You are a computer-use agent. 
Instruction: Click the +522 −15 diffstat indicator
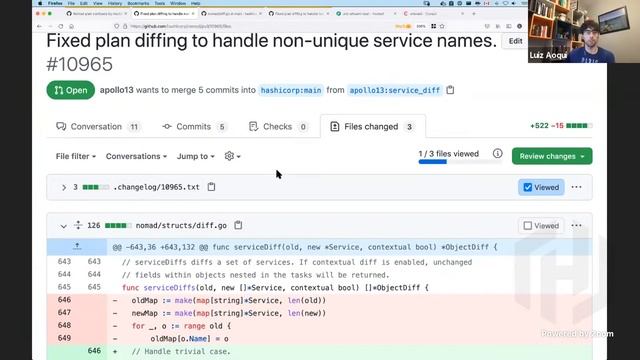click(561, 126)
